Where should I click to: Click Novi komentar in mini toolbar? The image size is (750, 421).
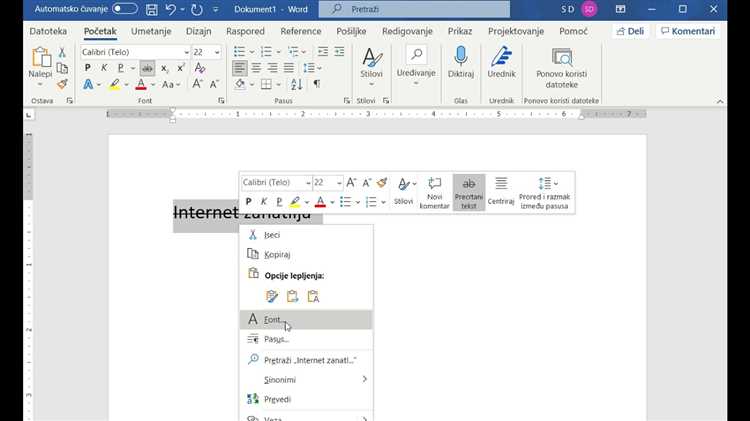[434, 192]
